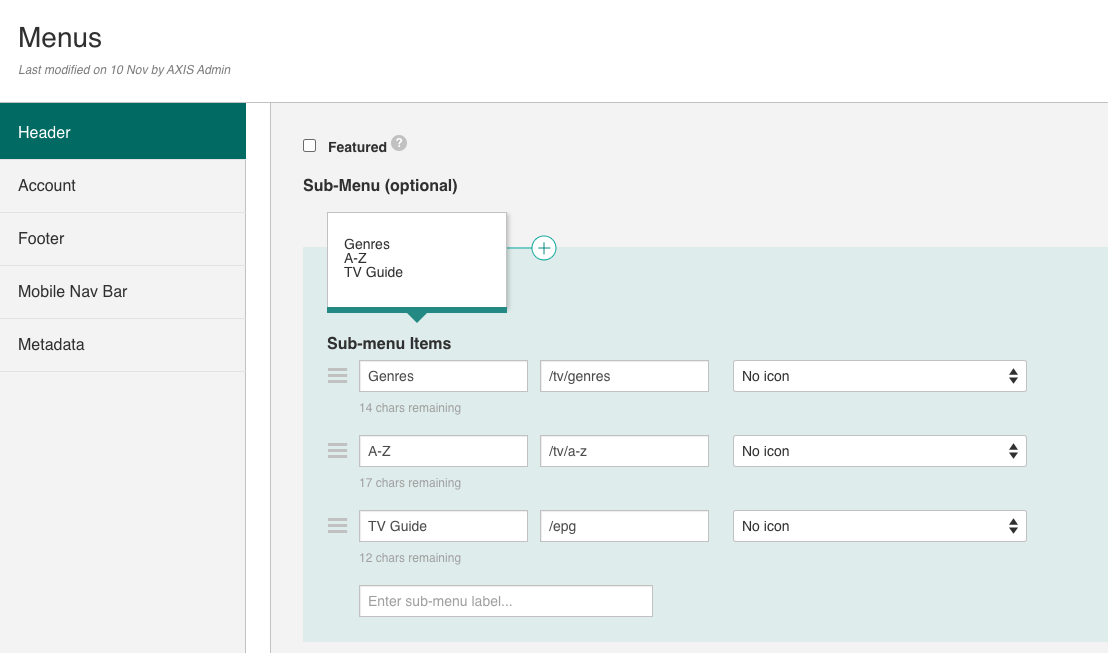The width and height of the screenshot is (1108, 653).
Task: Open icon dropdown for TV Guide item
Action: 880,526
